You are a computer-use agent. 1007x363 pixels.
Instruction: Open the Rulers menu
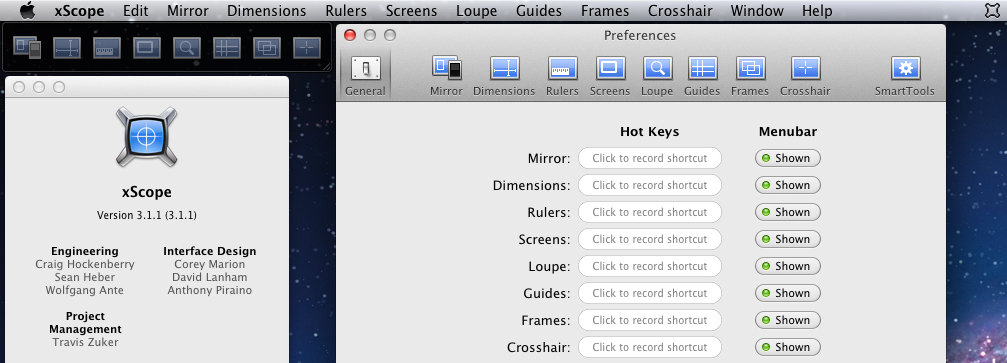[346, 11]
